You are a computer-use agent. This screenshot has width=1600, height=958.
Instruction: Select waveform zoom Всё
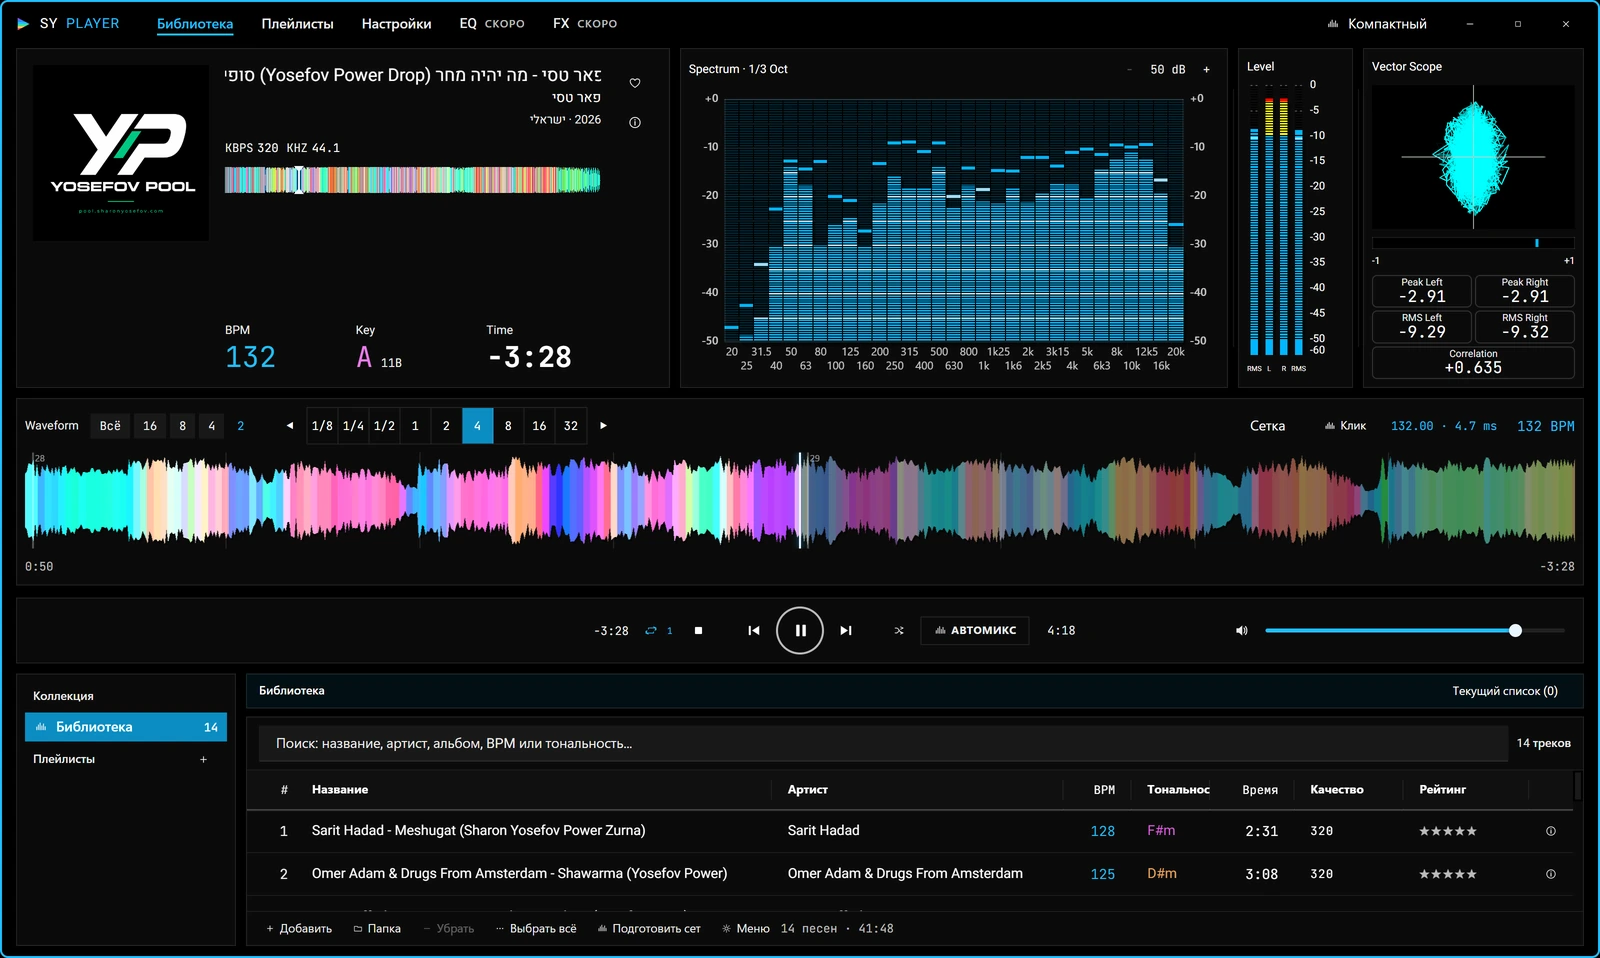coord(110,426)
